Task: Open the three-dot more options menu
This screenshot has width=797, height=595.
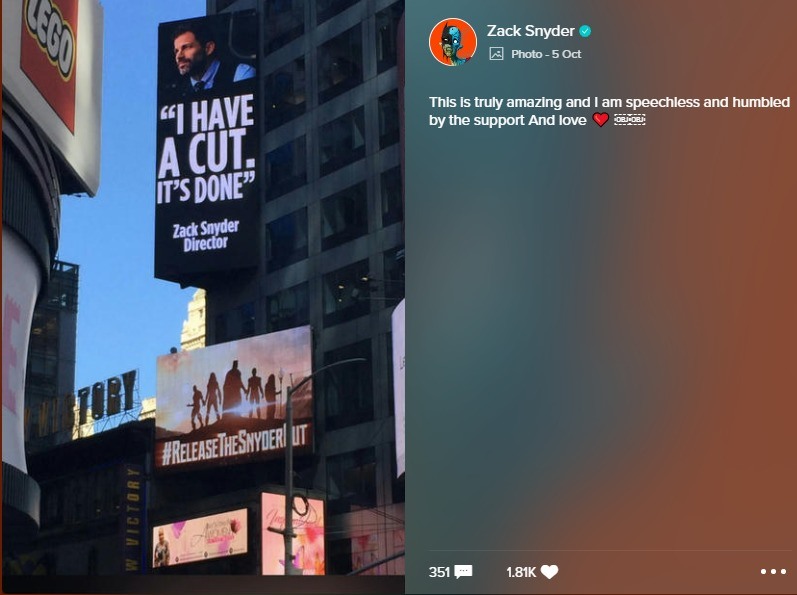Action: (x=773, y=572)
